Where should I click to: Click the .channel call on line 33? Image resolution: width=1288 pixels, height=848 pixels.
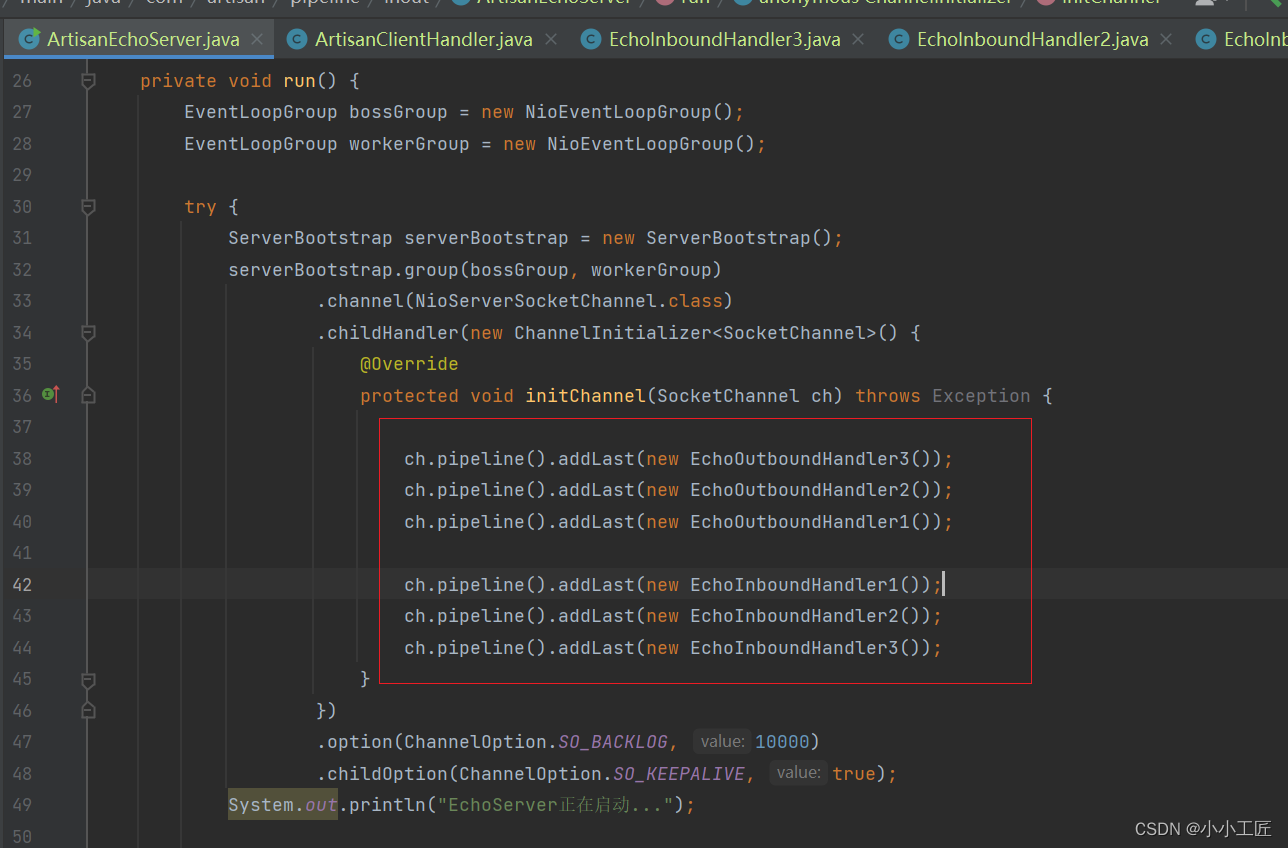click(360, 301)
